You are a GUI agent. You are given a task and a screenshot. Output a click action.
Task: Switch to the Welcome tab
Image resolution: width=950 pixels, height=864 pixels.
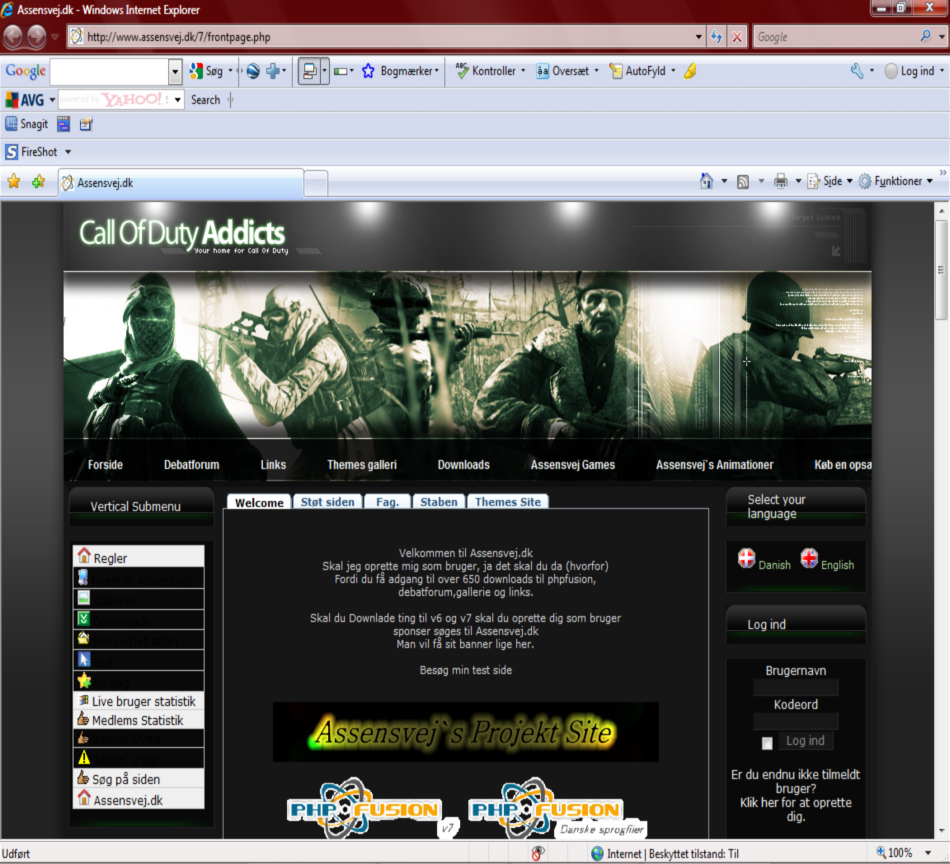259,502
